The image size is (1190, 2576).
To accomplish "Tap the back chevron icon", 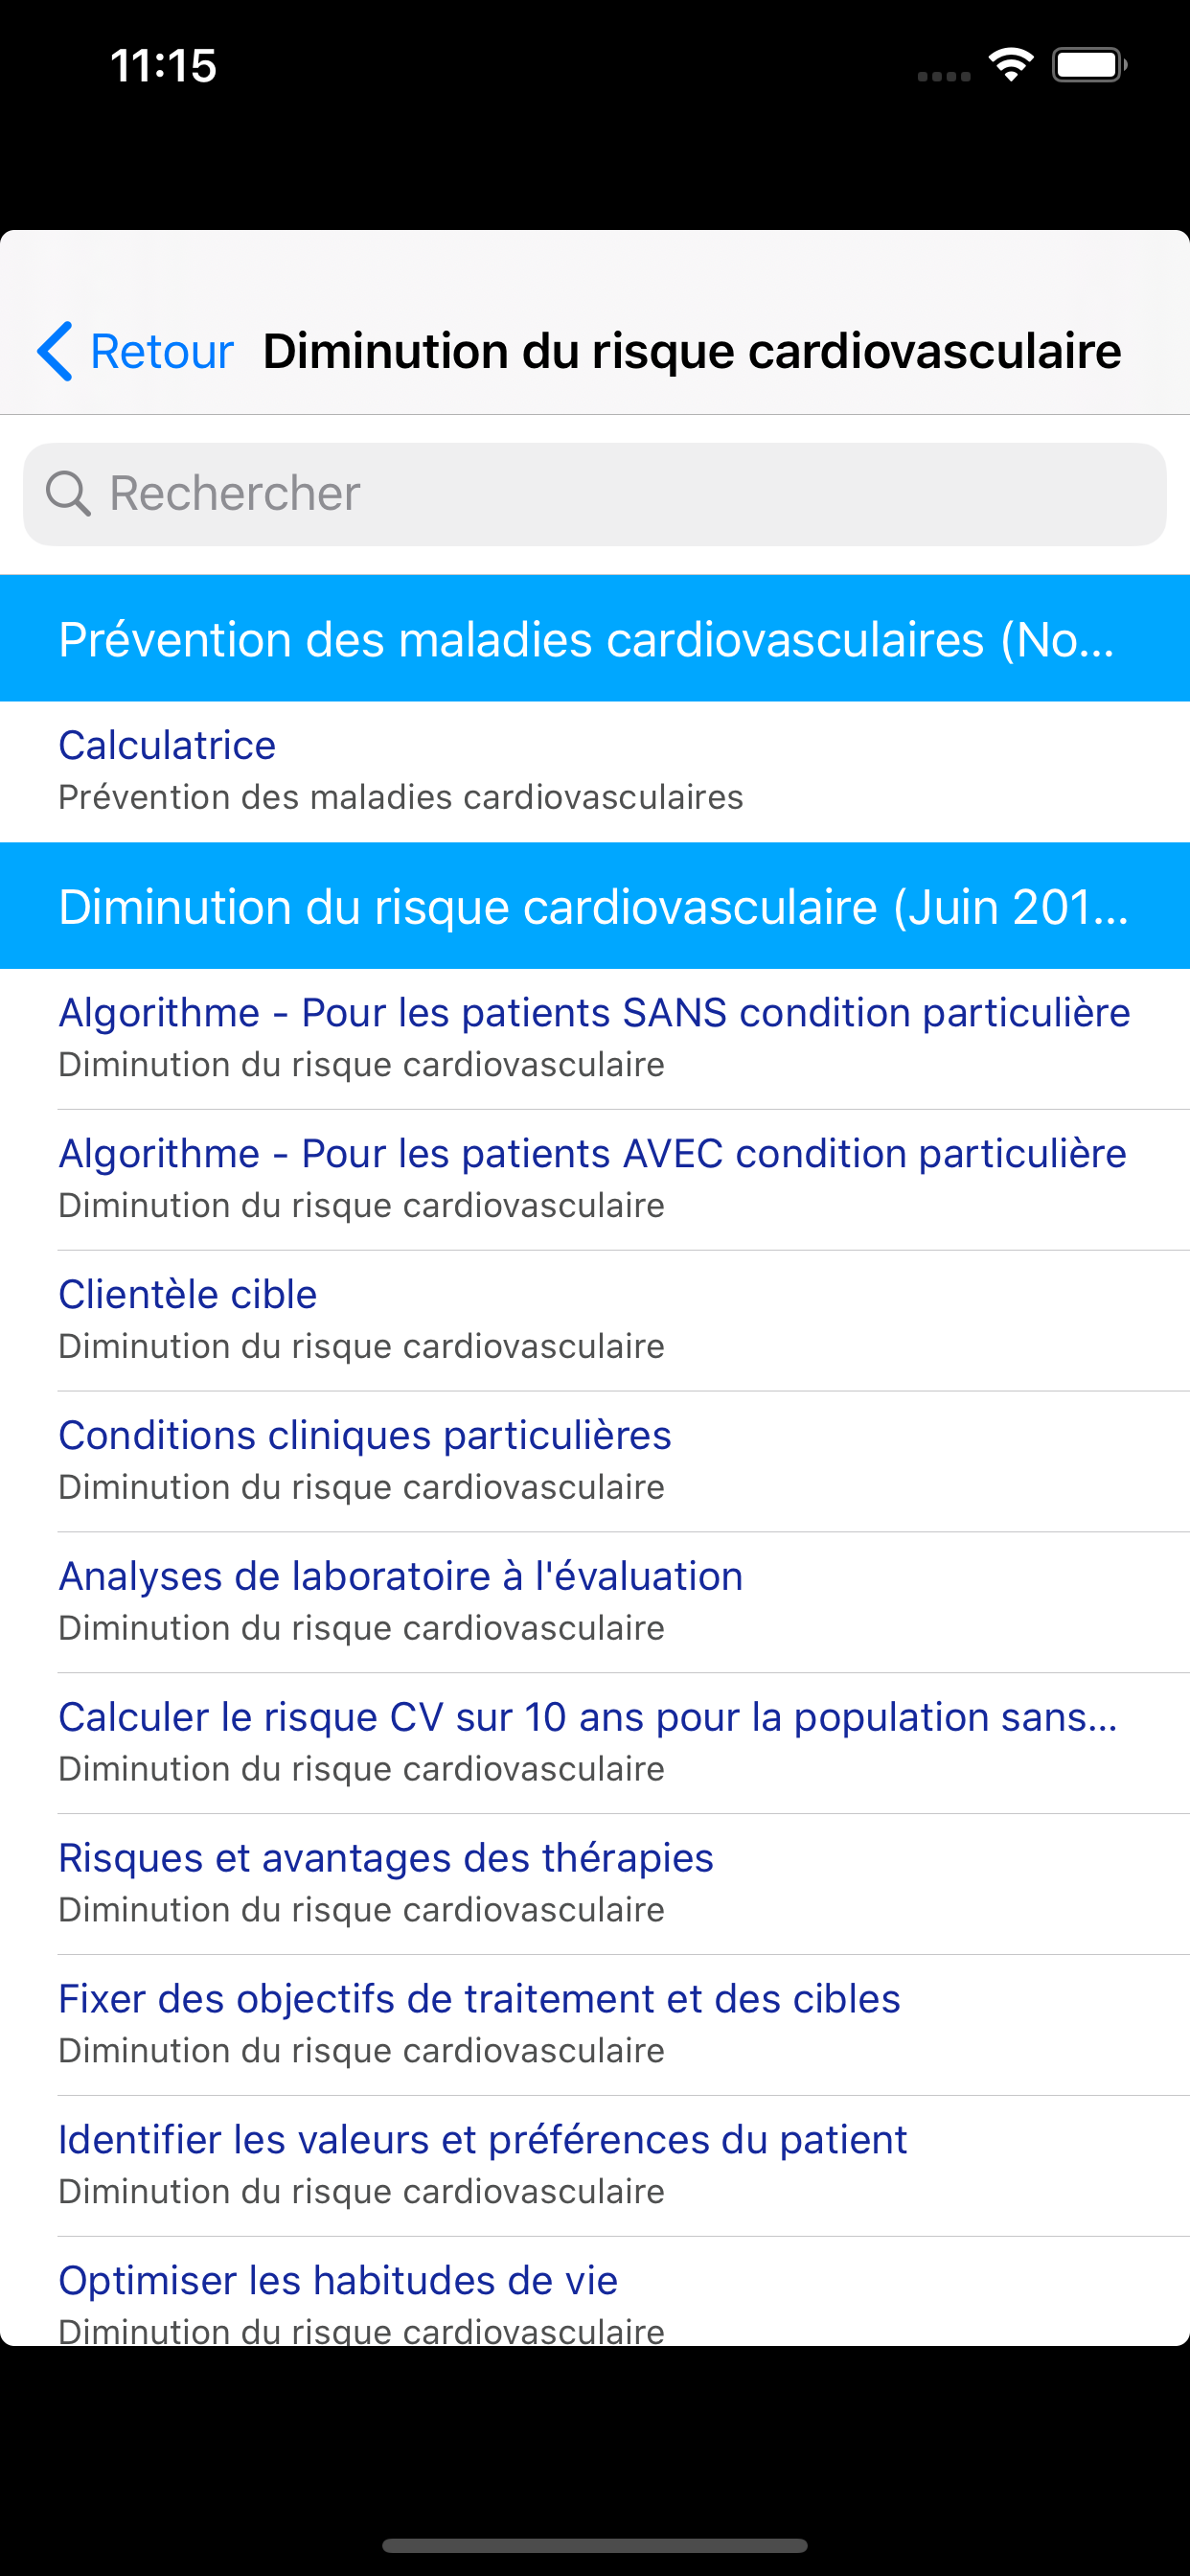I will pos(55,351).
